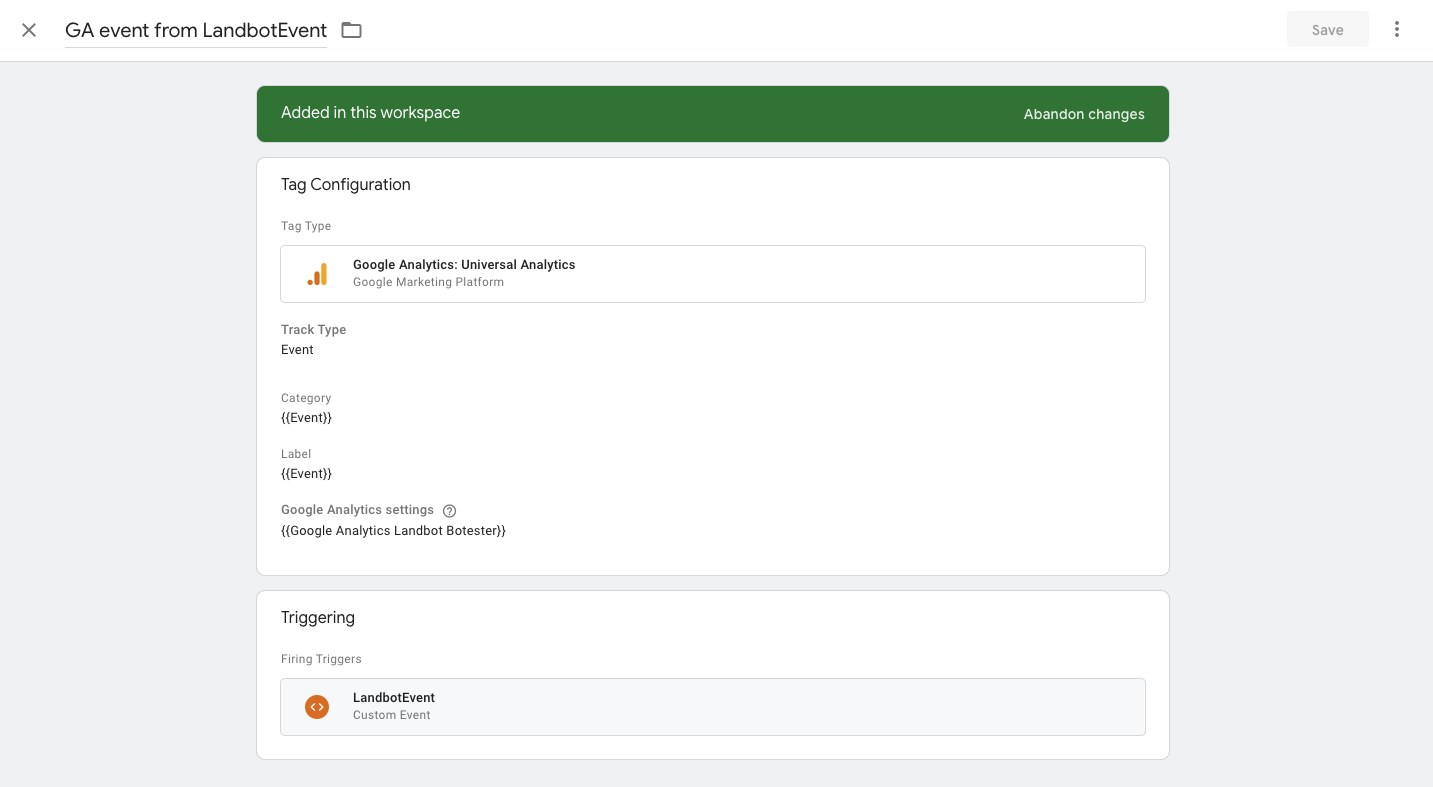Screen dimensions: 1433x787
Task: Close the tag editor with X icon
Action: point(29,30)
